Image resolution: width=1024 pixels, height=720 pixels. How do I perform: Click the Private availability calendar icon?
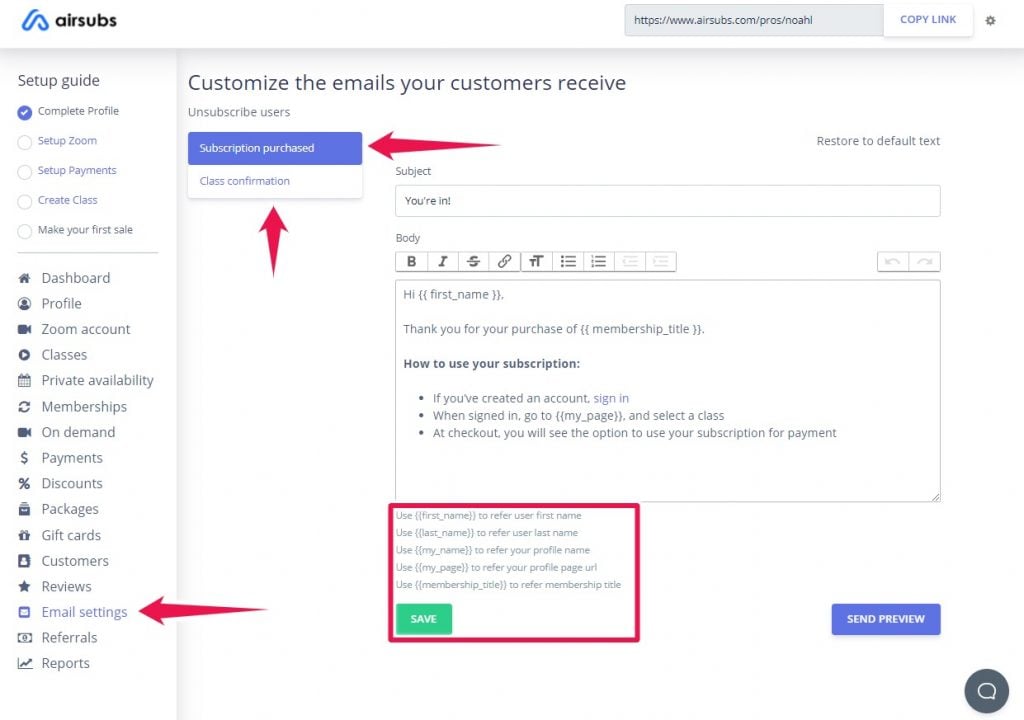24,380
